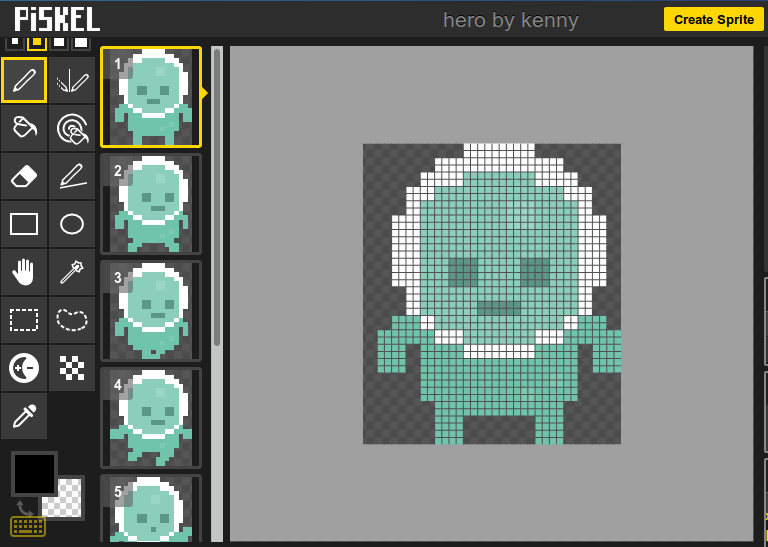This screenshot has height=547, width=768.
Task: Select the Move hand tool
Action: [24, 272]
